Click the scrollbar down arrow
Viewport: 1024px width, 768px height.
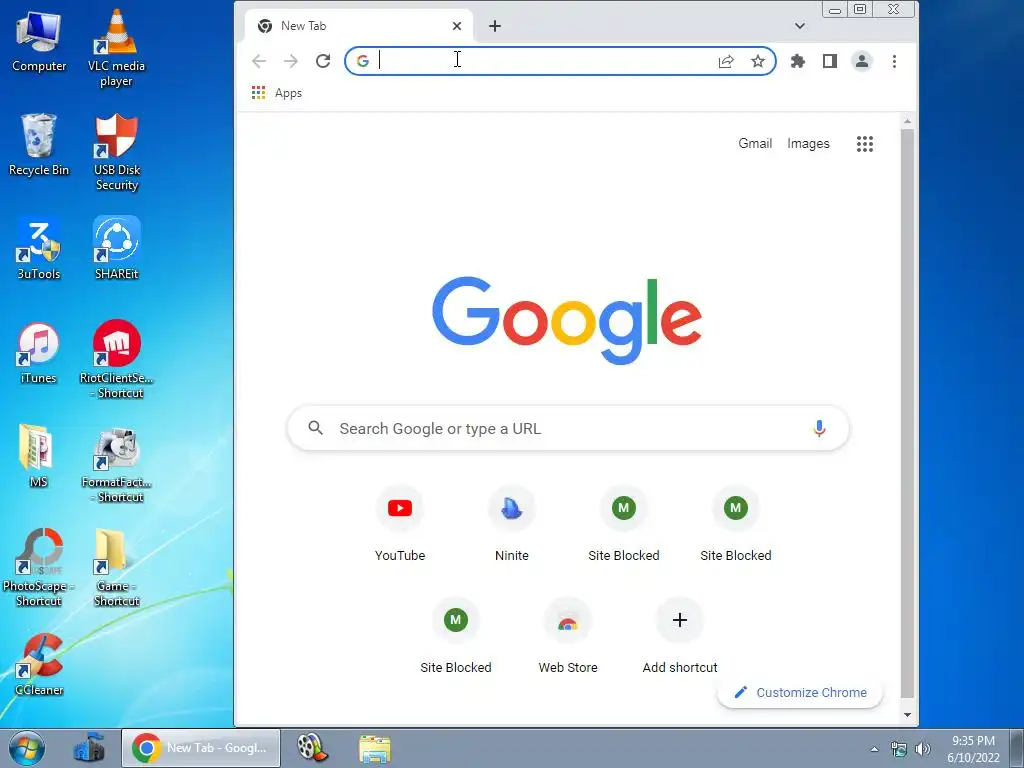[x=907, y=714]
